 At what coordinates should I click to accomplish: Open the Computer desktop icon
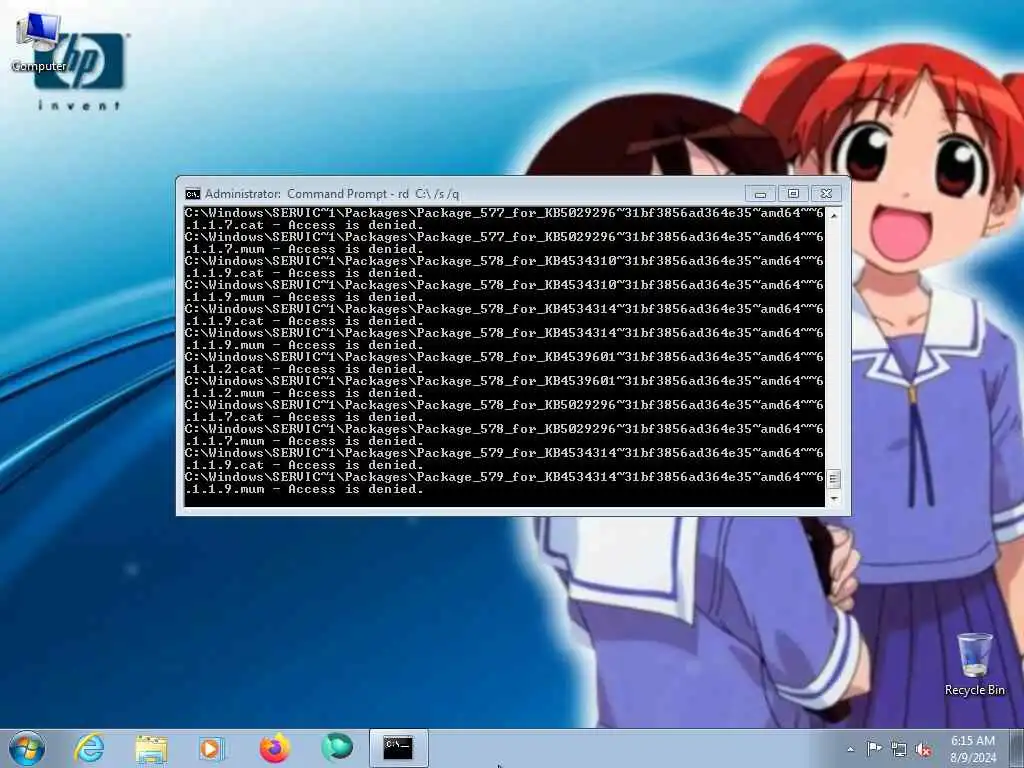pyautogui.click(x=39, y=42)
